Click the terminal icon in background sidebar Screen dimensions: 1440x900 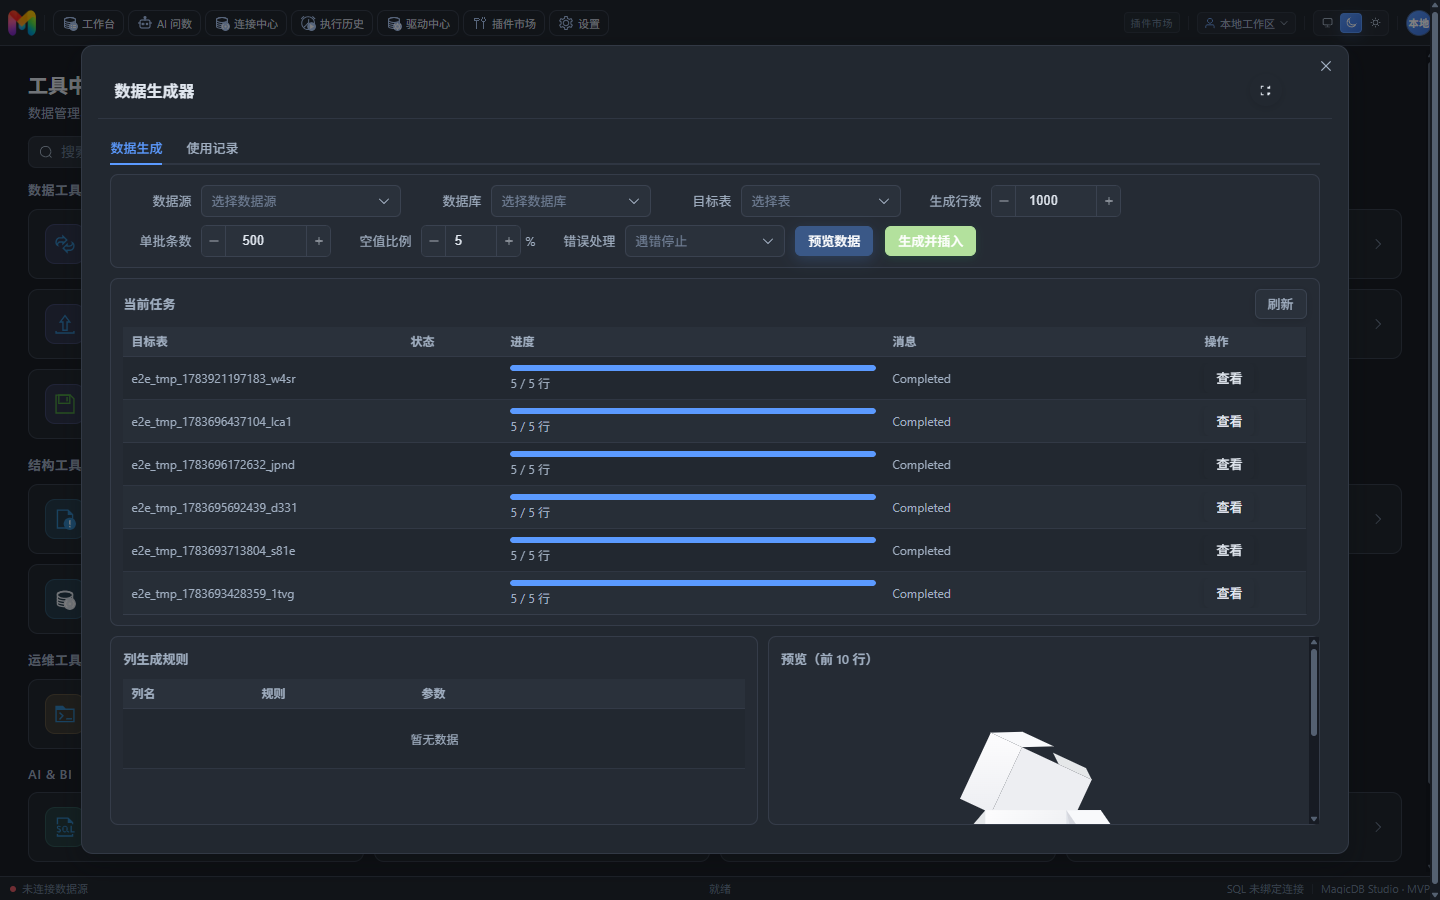tap(65, 714)
